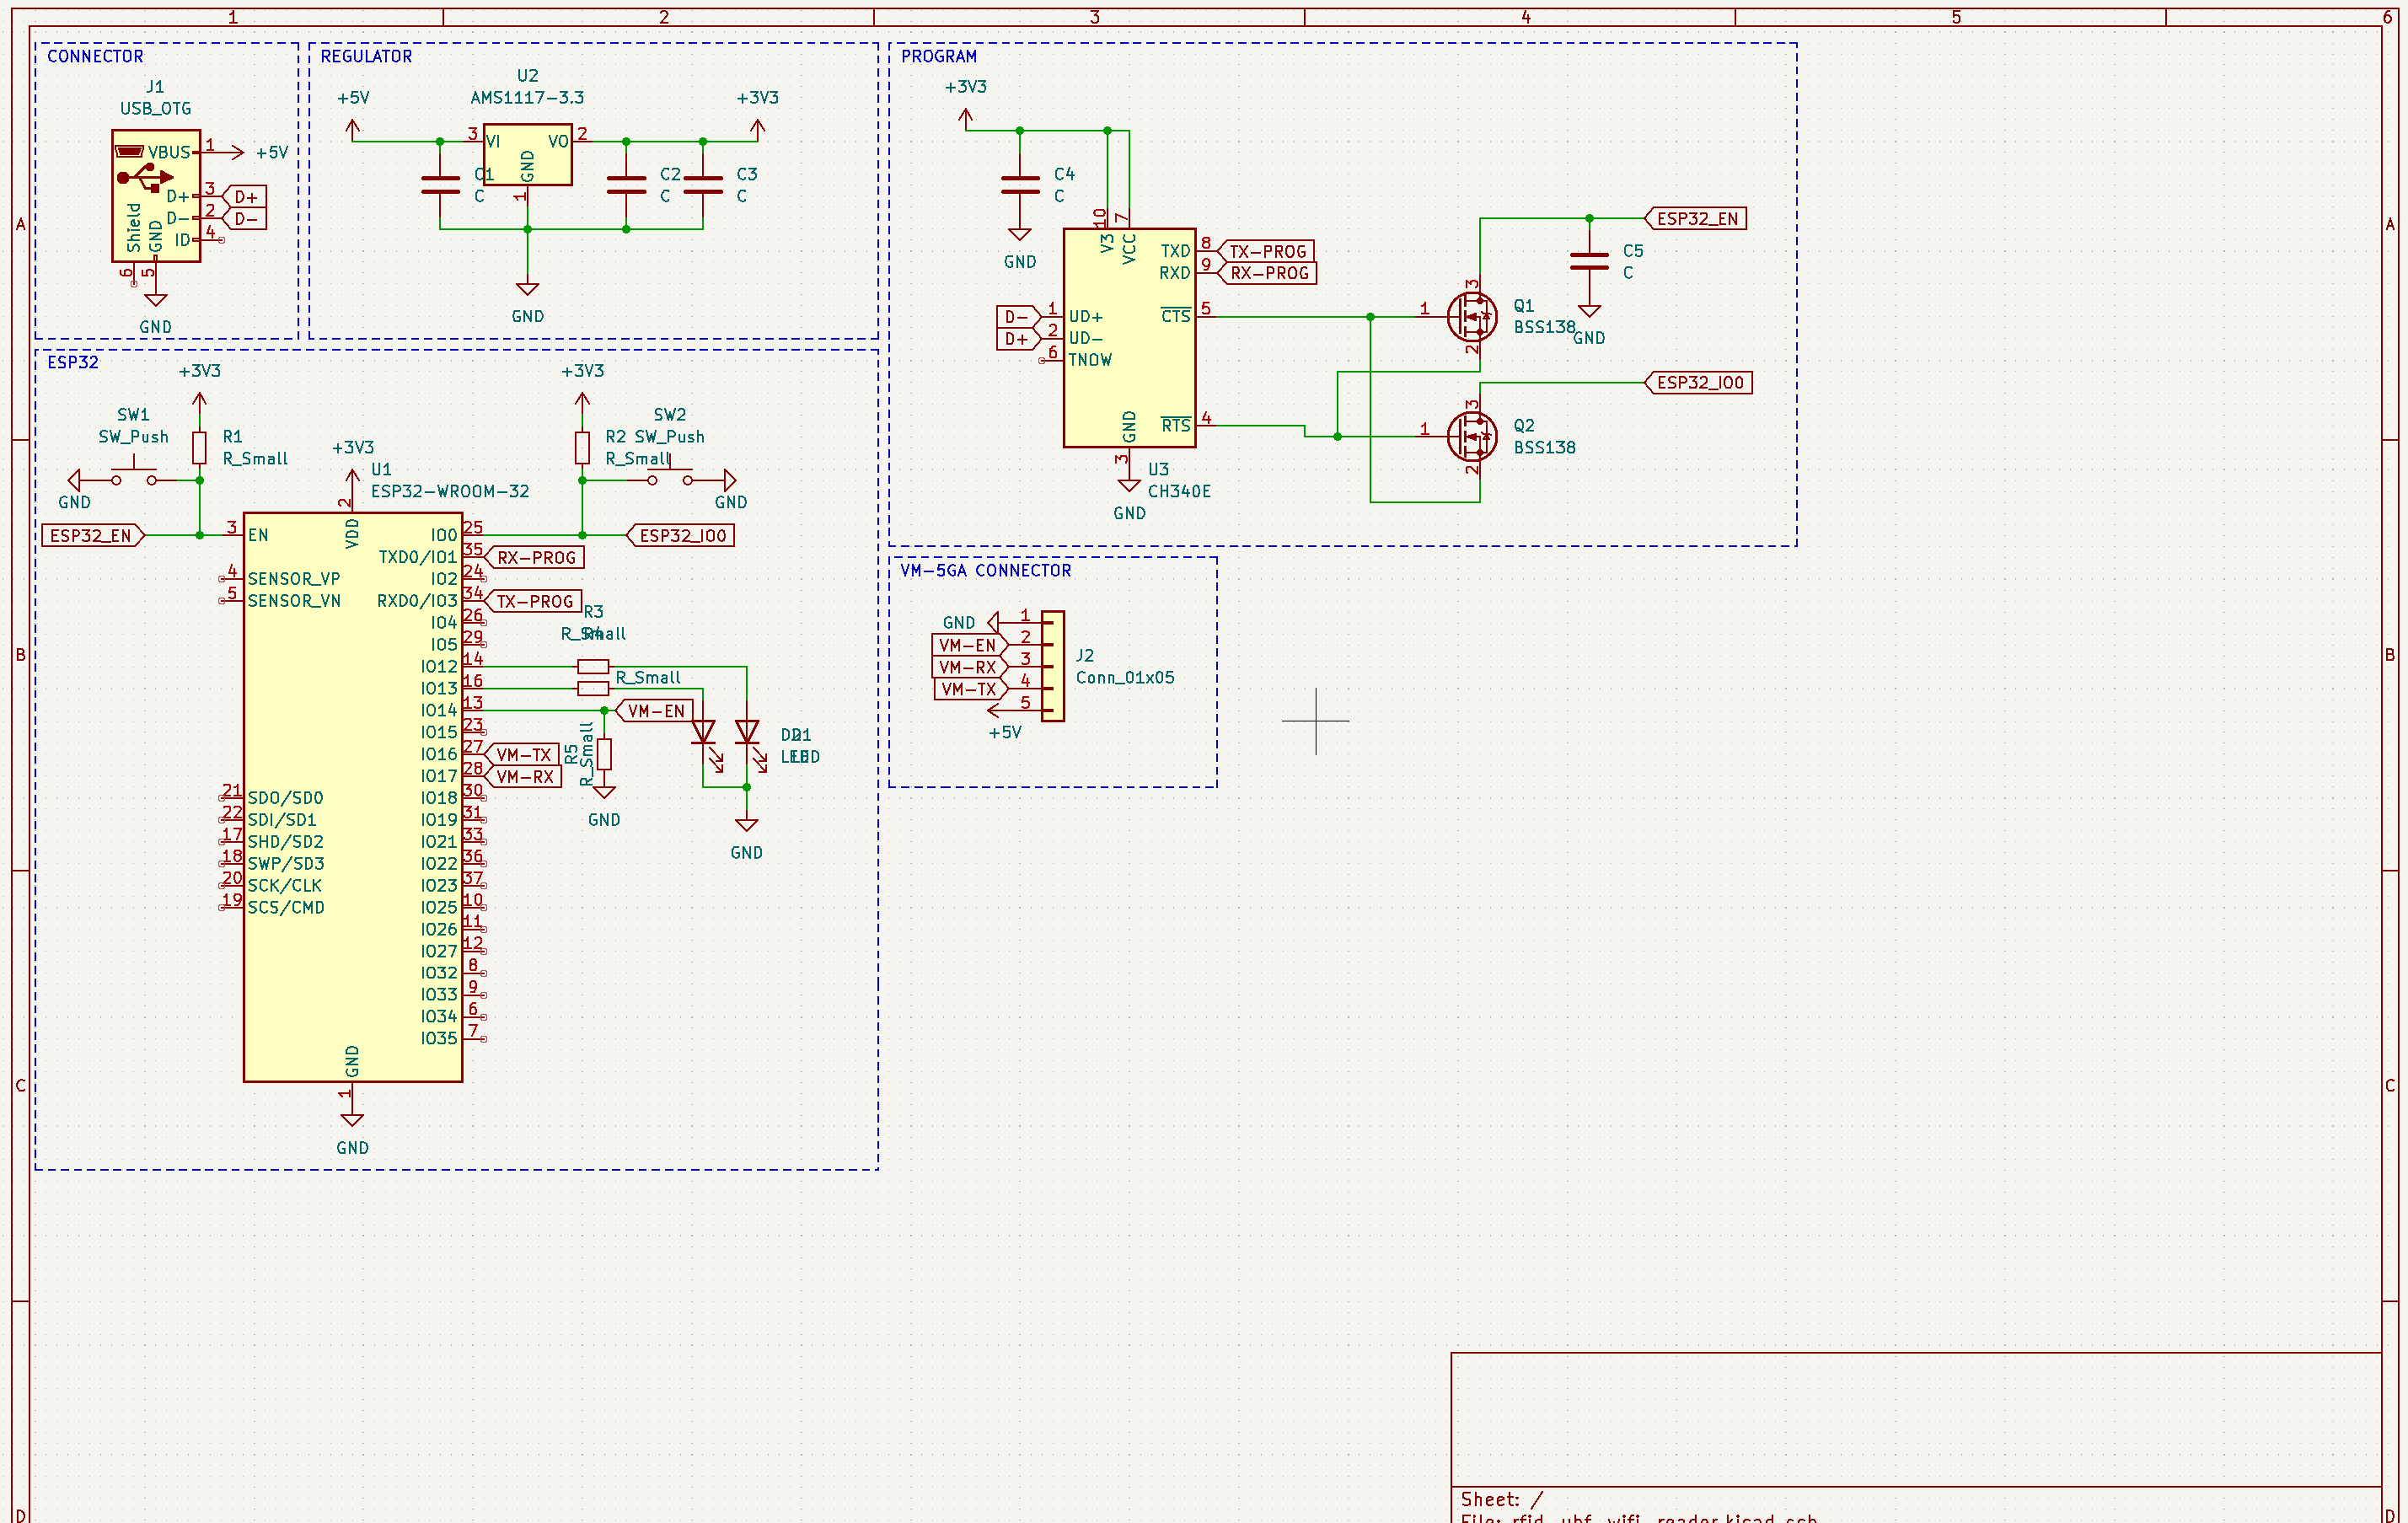The width and height of the screenshot is (2408, 1523).
Task: Select the Q2 BSS138 MOSFET symbol
Action: [1472, 437]
